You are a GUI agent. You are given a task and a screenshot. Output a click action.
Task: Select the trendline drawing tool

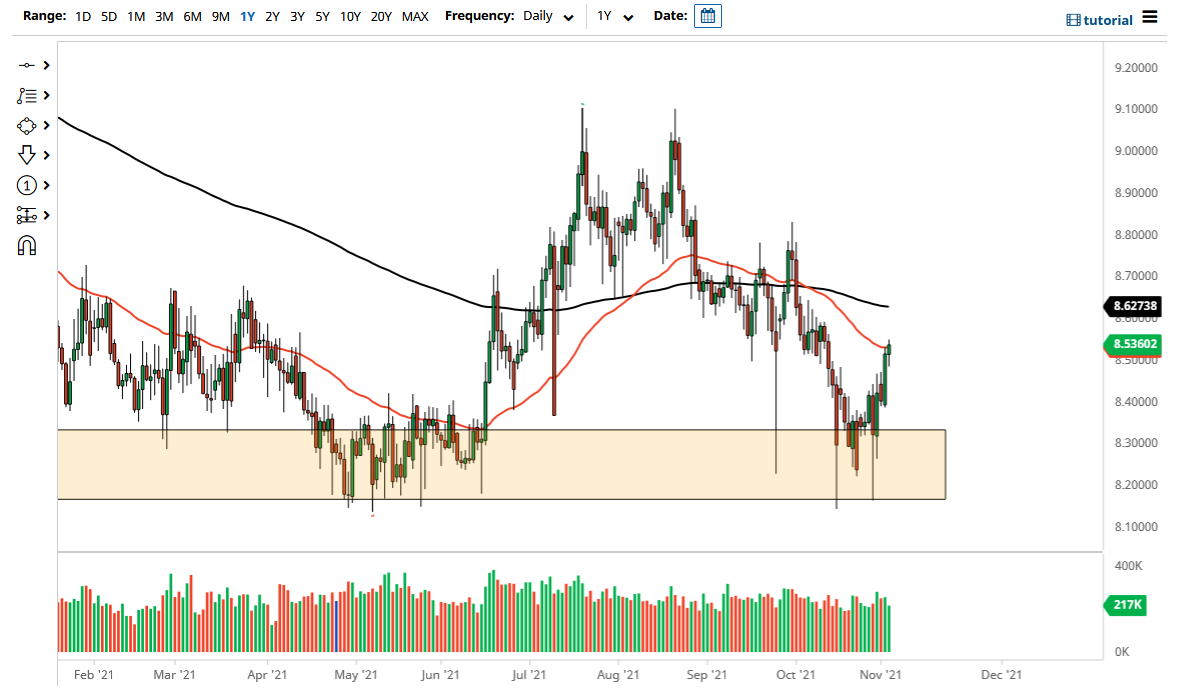coord(27,65)
